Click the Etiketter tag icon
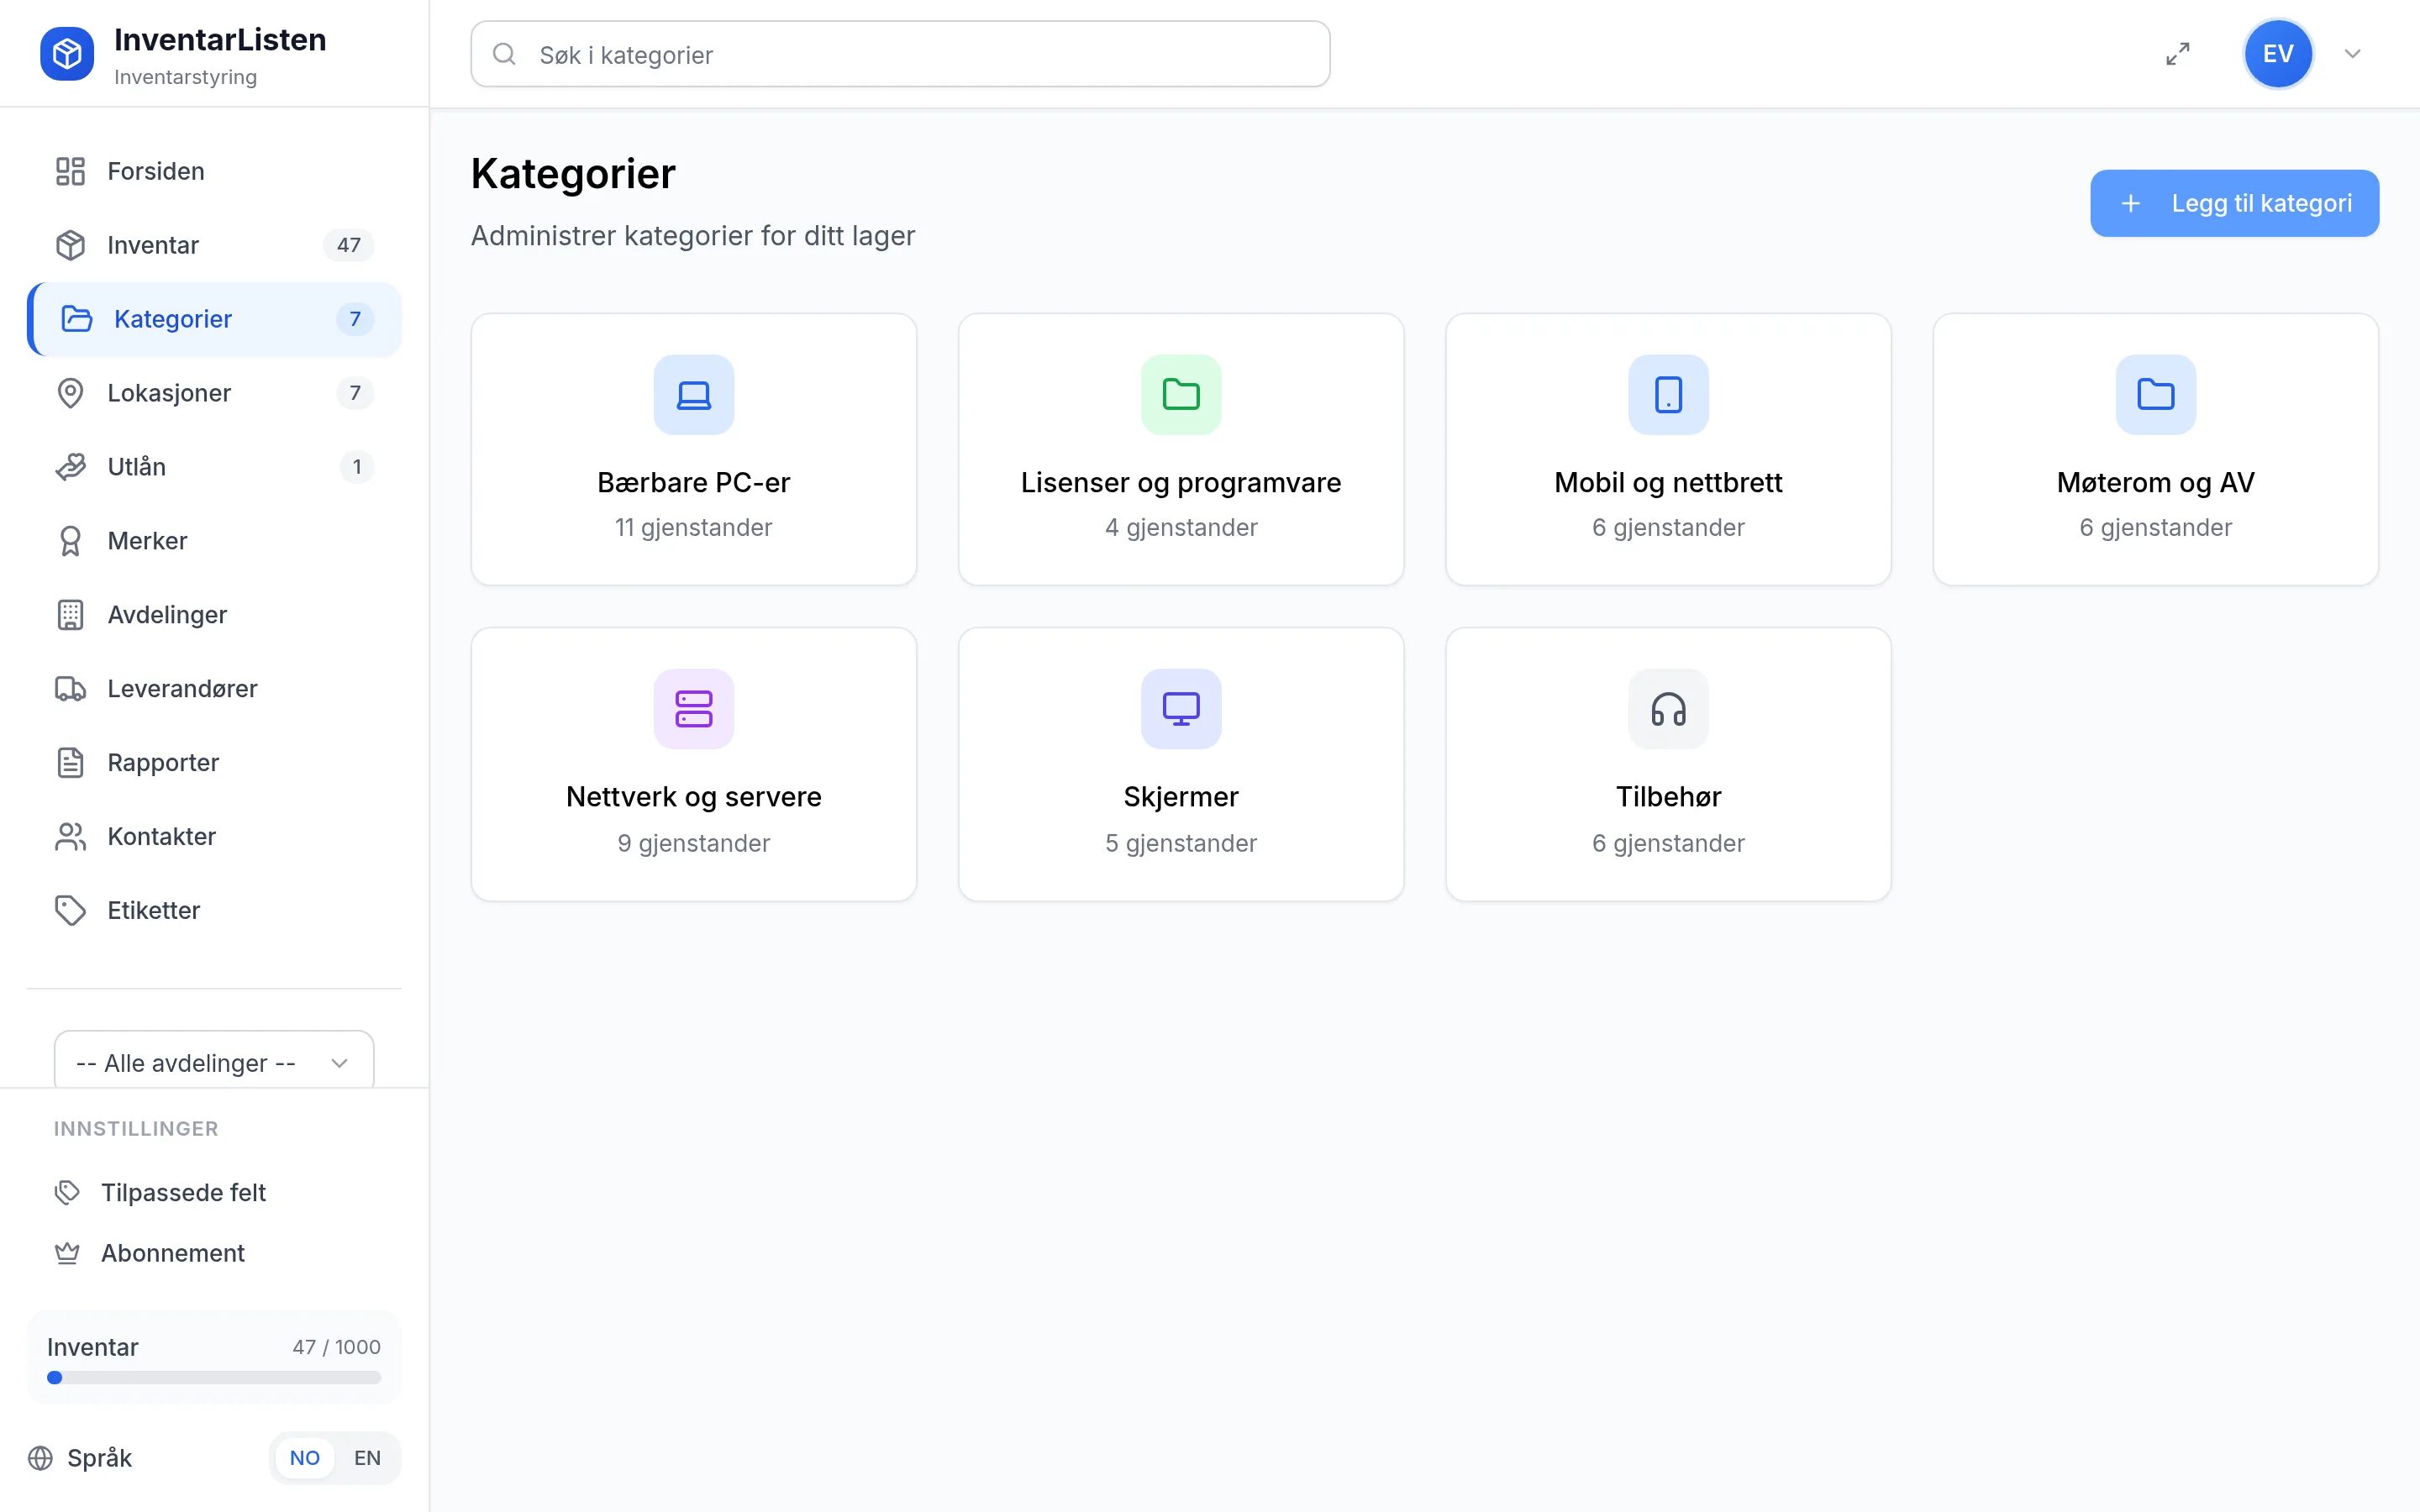Screen dimensions: 2420x1512 70,911
